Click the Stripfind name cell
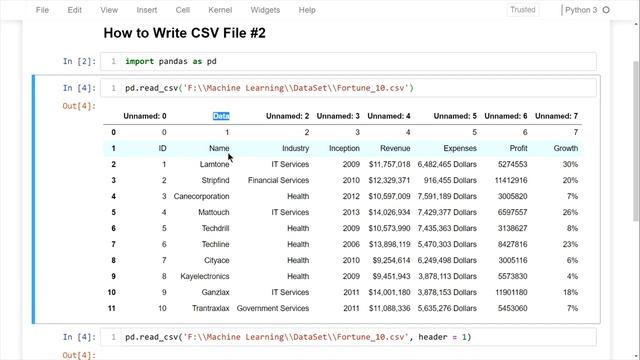 (215, 180)
